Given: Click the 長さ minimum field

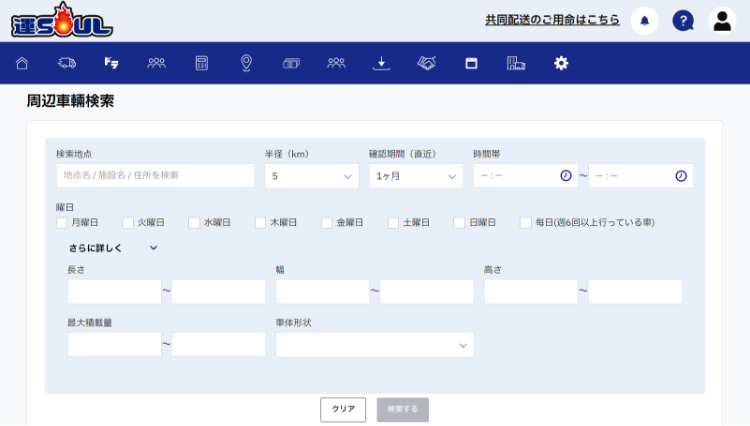Looking at the screenshot, I should 114,292.
